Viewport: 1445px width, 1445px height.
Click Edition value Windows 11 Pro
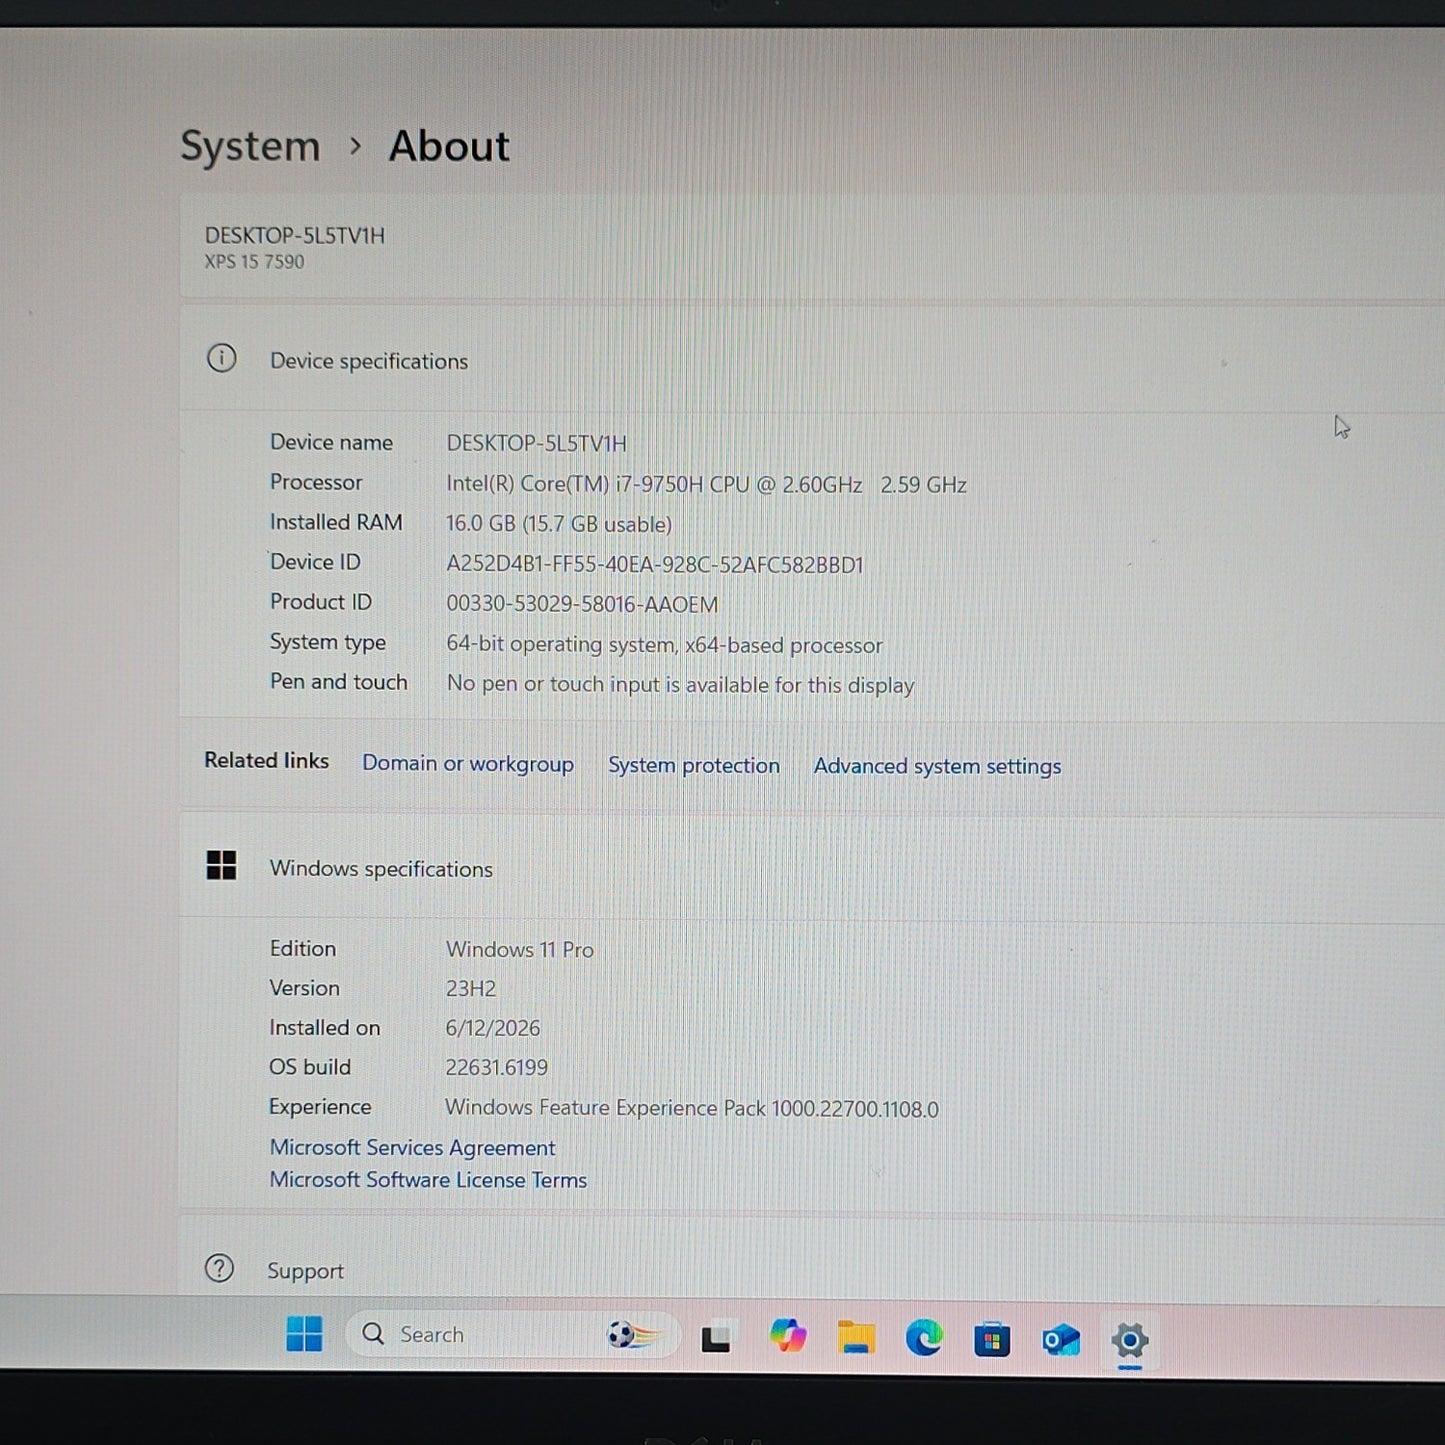click(520, 950)
